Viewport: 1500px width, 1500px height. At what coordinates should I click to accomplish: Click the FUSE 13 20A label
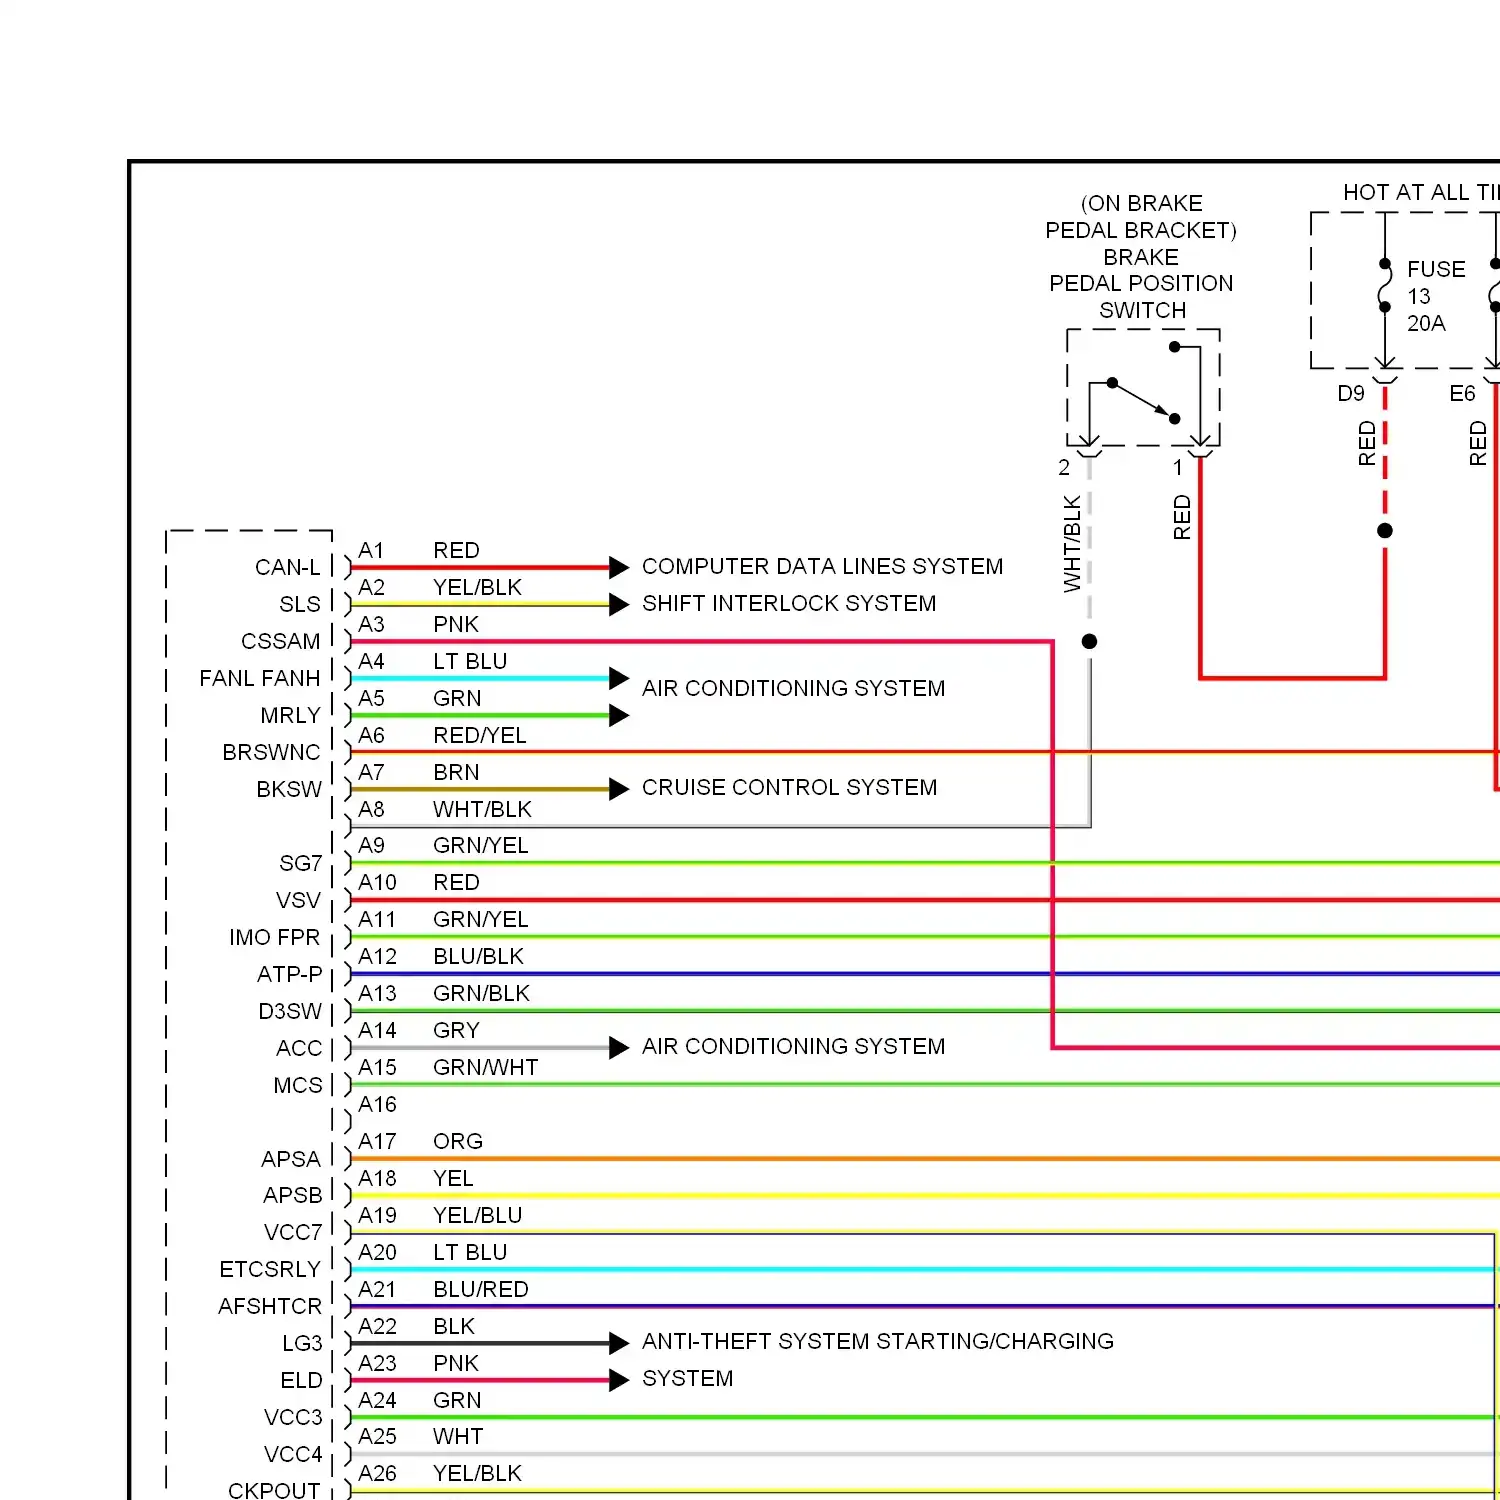[1436, 296]
